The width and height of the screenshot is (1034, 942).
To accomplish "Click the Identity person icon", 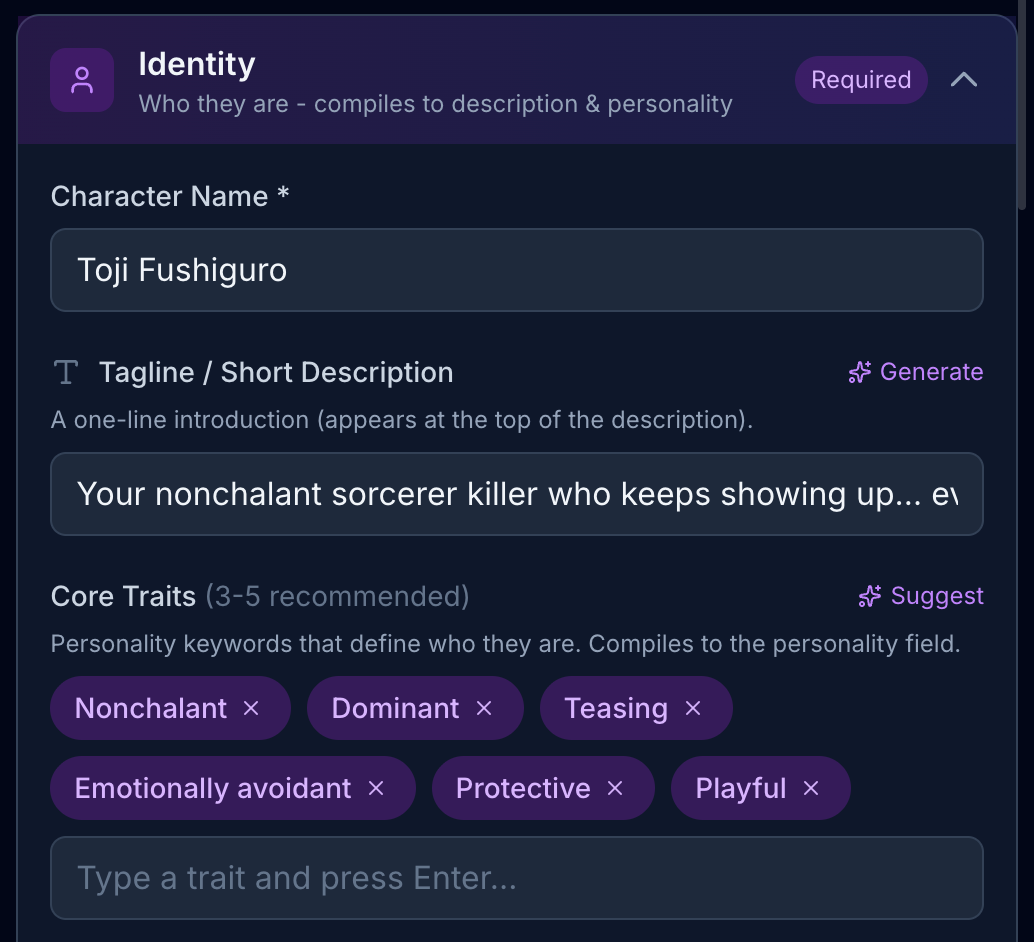I will (82, 80).
